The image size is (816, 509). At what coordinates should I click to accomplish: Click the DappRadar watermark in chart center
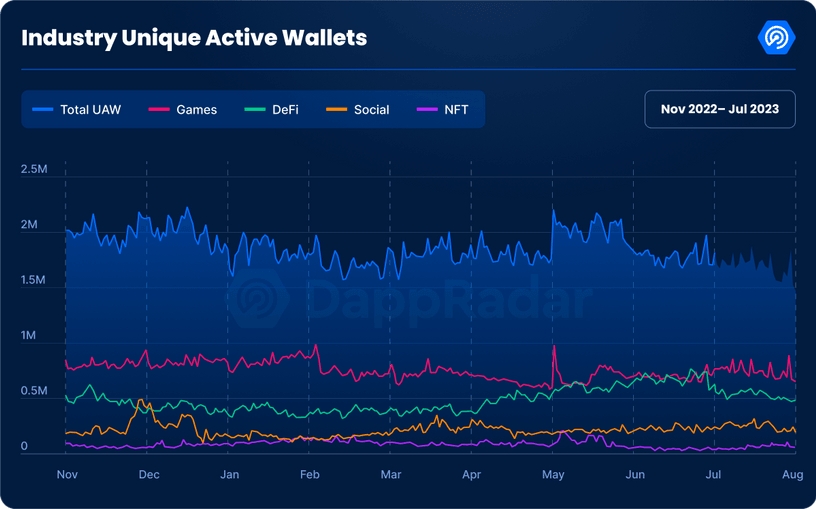(x=410, y=300)
